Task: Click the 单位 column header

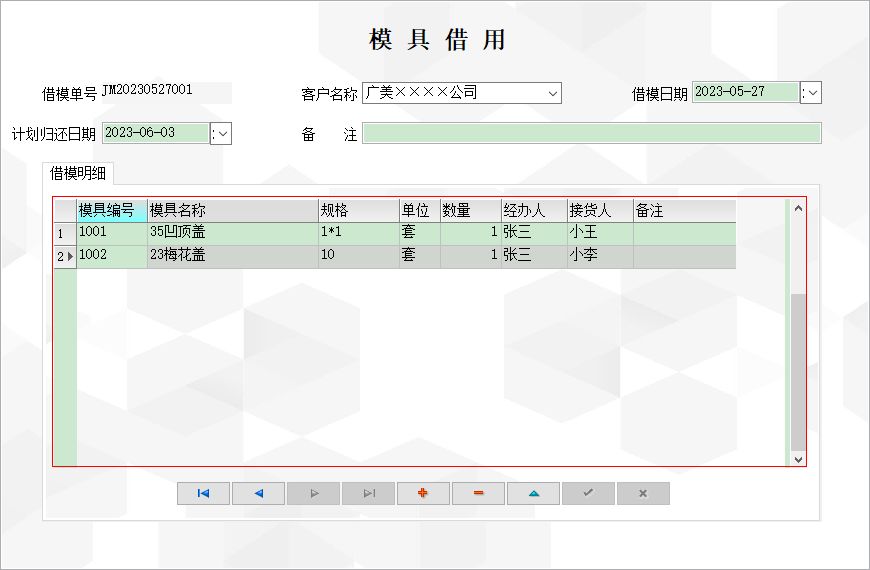Action: click(419, 211)
